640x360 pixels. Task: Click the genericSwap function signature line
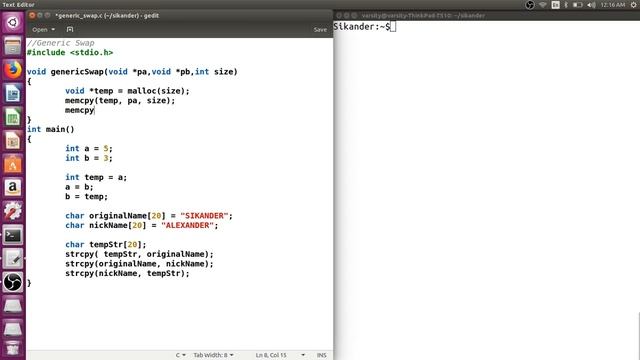pyautogui.click(x=132, y=71)
